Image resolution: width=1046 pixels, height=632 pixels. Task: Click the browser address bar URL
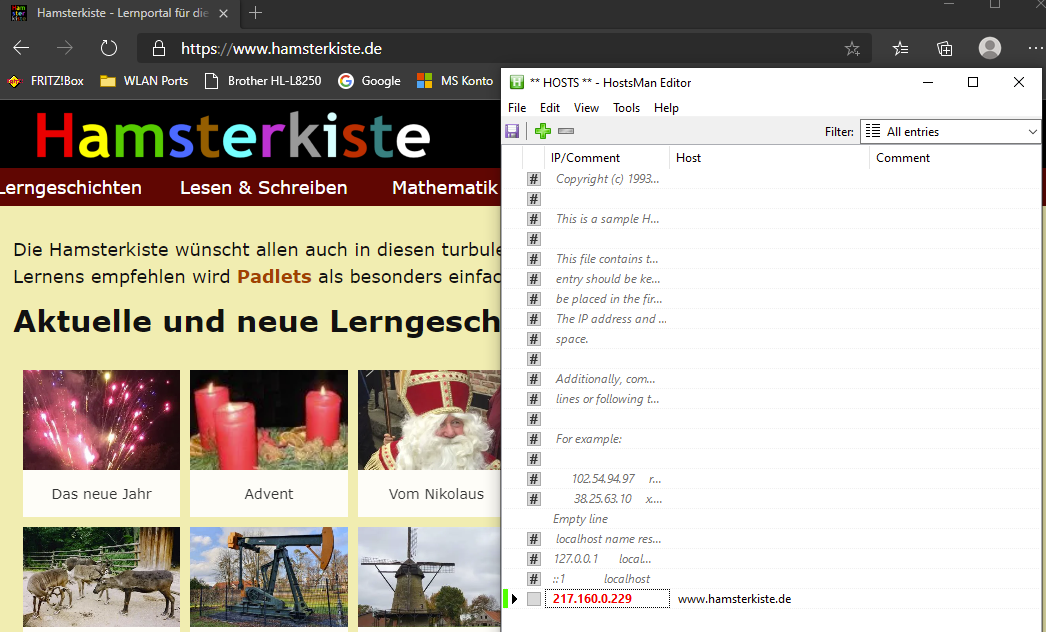[281, 49]
